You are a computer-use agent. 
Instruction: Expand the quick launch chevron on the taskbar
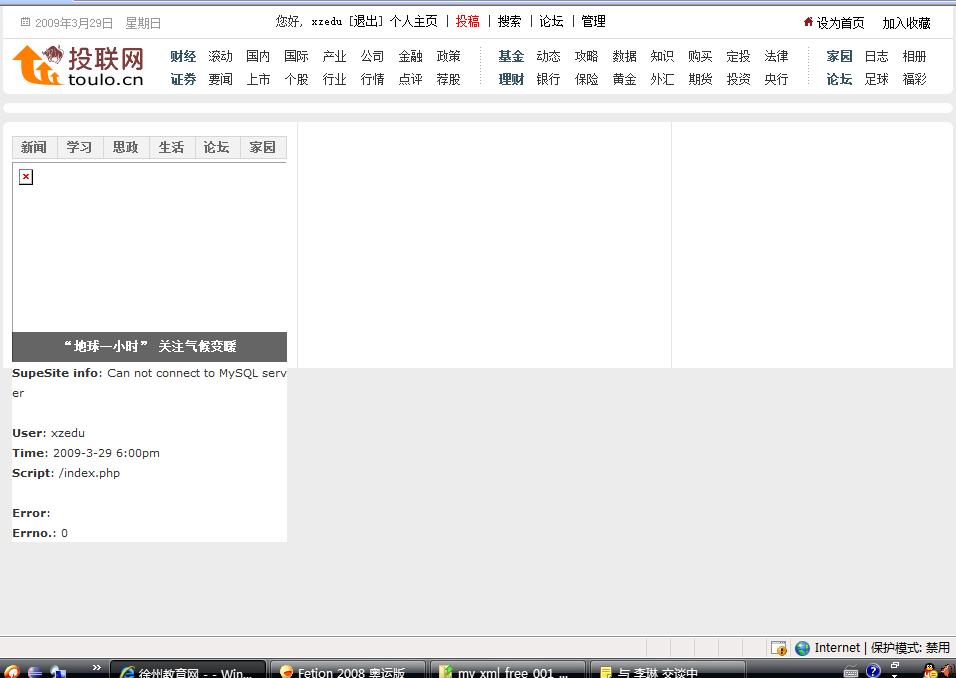pos(96,668)
